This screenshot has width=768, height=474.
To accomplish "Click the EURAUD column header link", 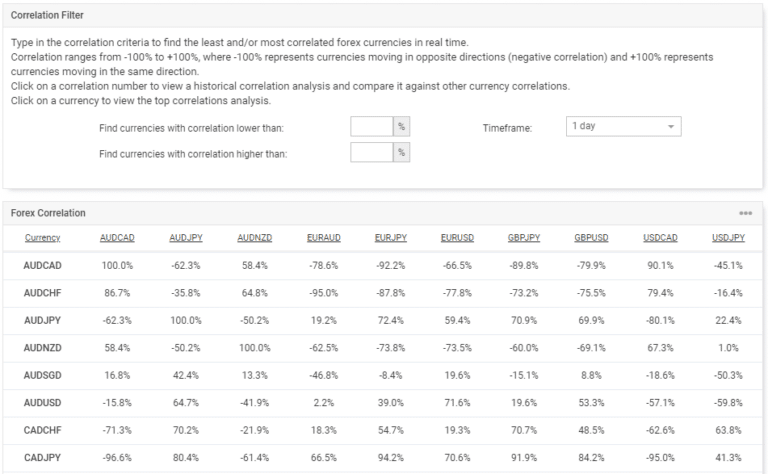I will (322, 238).
